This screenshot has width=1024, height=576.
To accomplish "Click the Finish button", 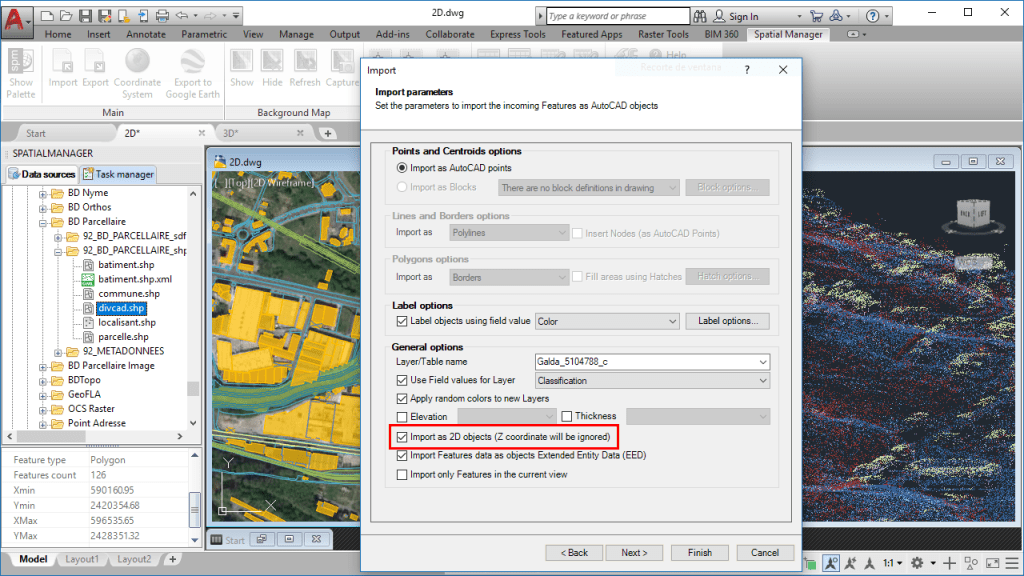I will pyautogui.click(x=699, y=552).
